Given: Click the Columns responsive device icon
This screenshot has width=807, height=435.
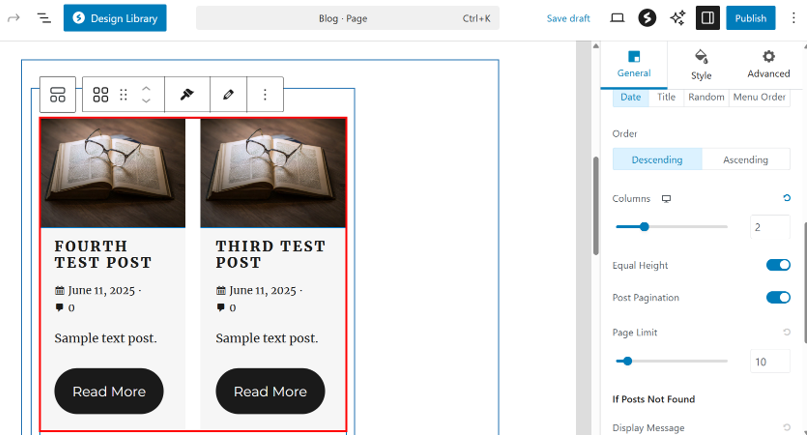Looking at the screenshot, I should click(x=666, y=199).
